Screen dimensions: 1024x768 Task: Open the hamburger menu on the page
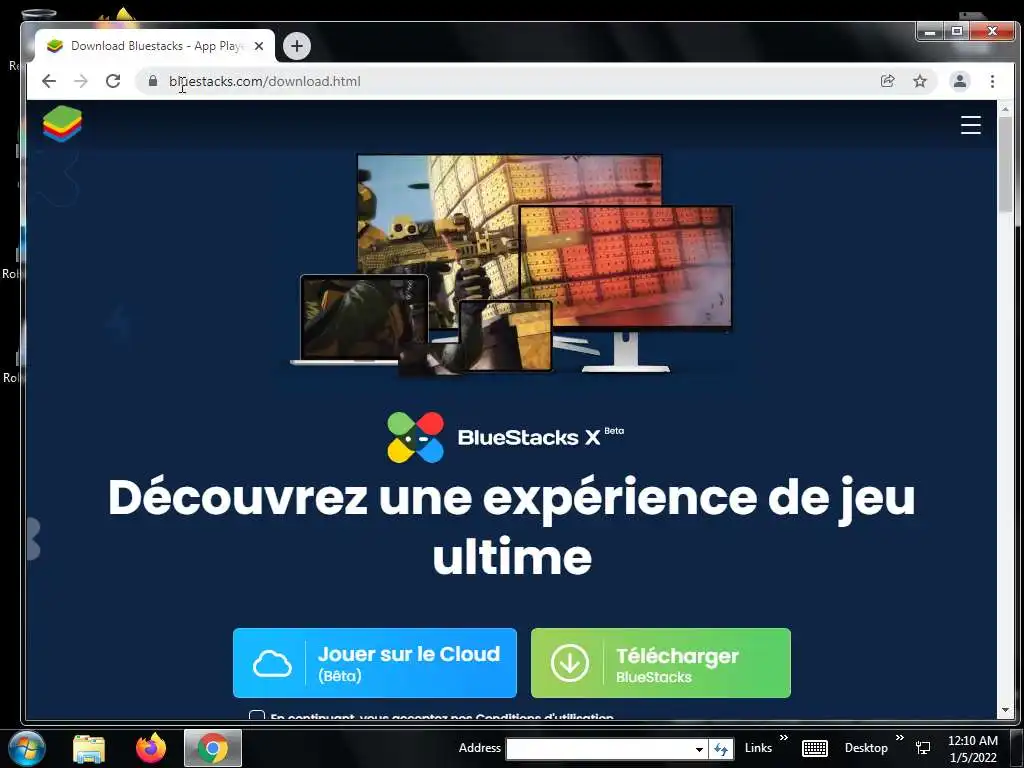click(x=970, y=125)
